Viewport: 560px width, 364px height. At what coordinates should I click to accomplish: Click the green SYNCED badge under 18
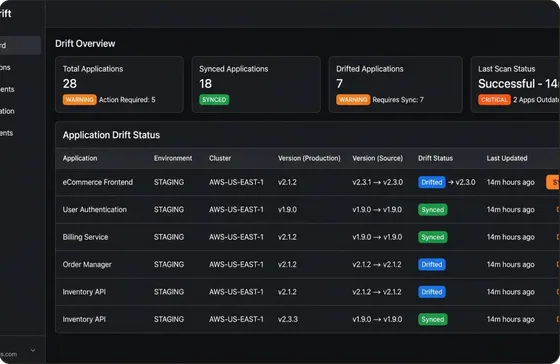pyautogui.click(x=214, y=100)
